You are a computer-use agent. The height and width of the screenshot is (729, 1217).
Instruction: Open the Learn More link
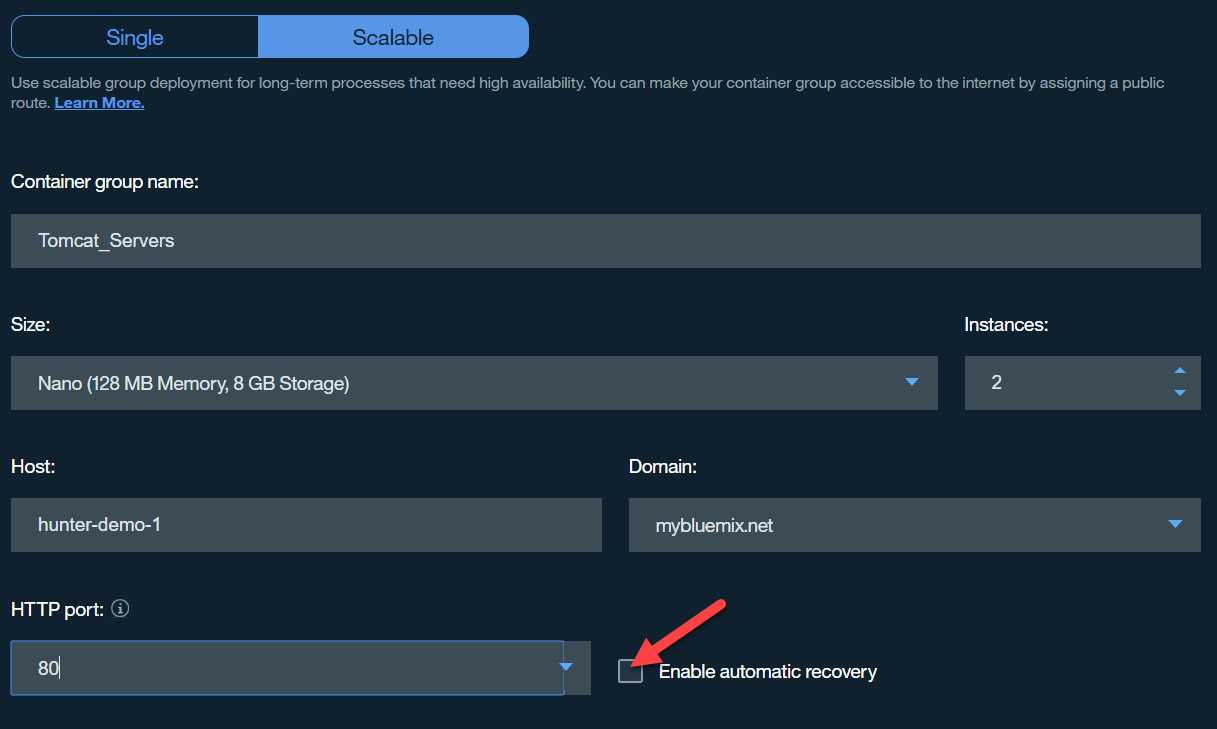click(99, 103)
